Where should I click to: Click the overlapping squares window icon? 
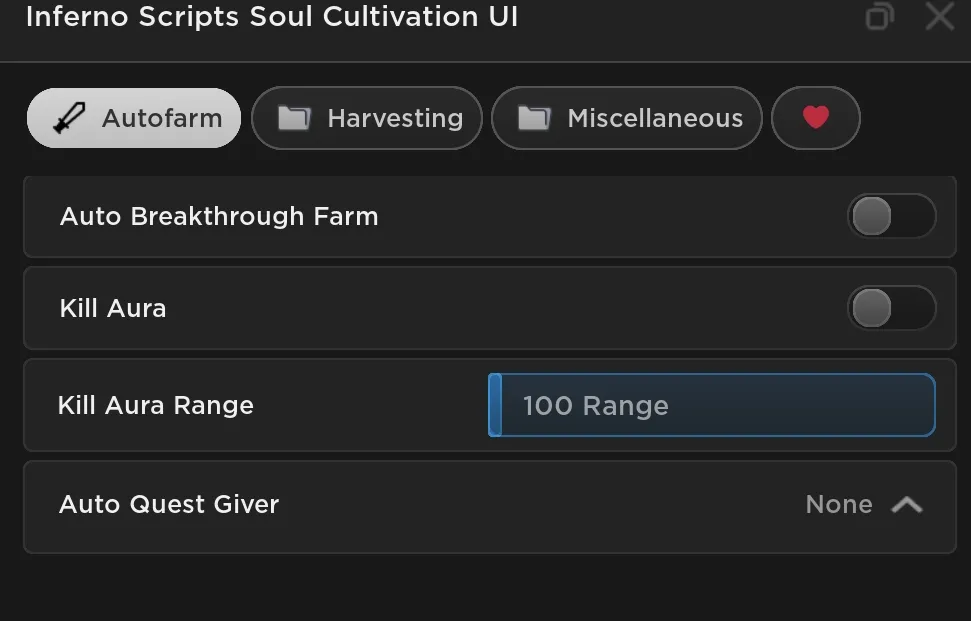[x=879, y=16]
